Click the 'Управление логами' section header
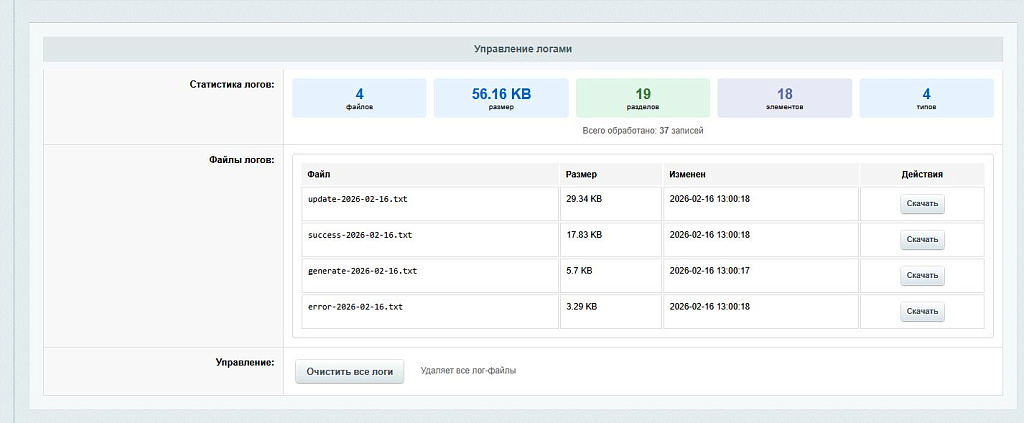This screenshot has width=1024, height=423. coord(522,49)
